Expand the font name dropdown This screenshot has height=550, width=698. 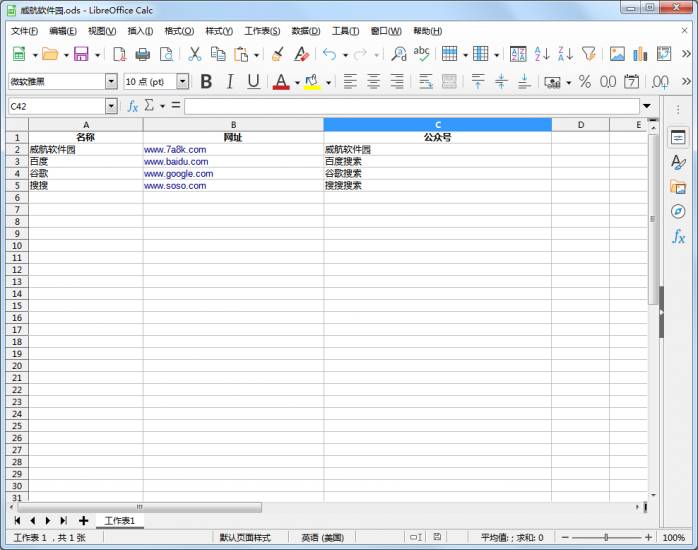coord(111,81)
